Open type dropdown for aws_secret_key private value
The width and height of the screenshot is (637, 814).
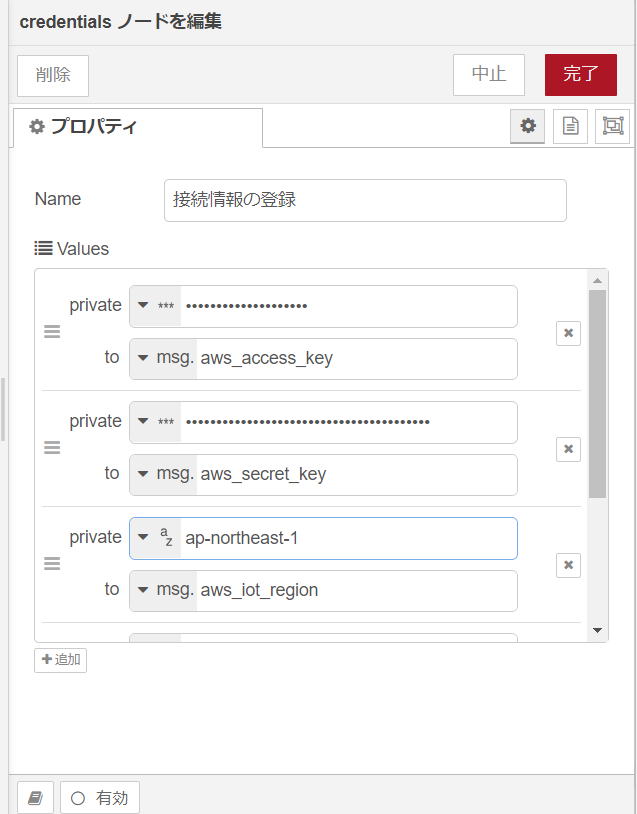click(155, 422)
